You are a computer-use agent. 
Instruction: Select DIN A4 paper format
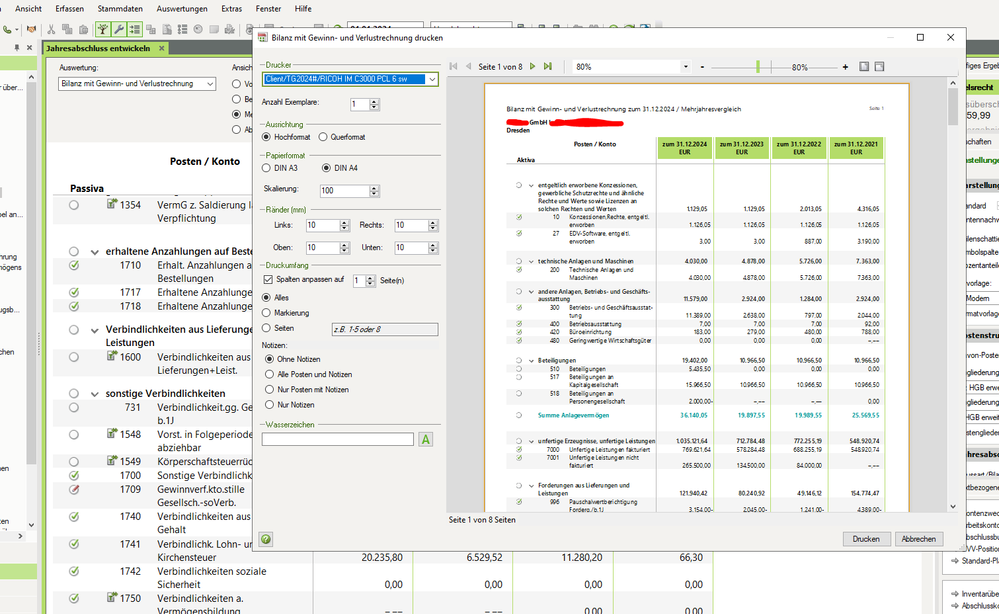(x=326, y=168)
